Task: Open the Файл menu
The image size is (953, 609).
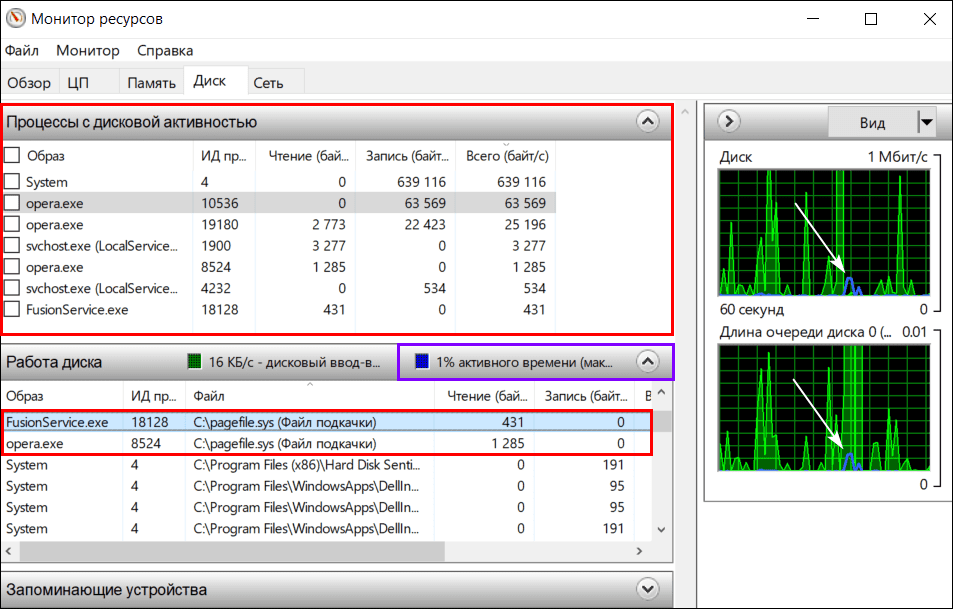Action: 22,50
